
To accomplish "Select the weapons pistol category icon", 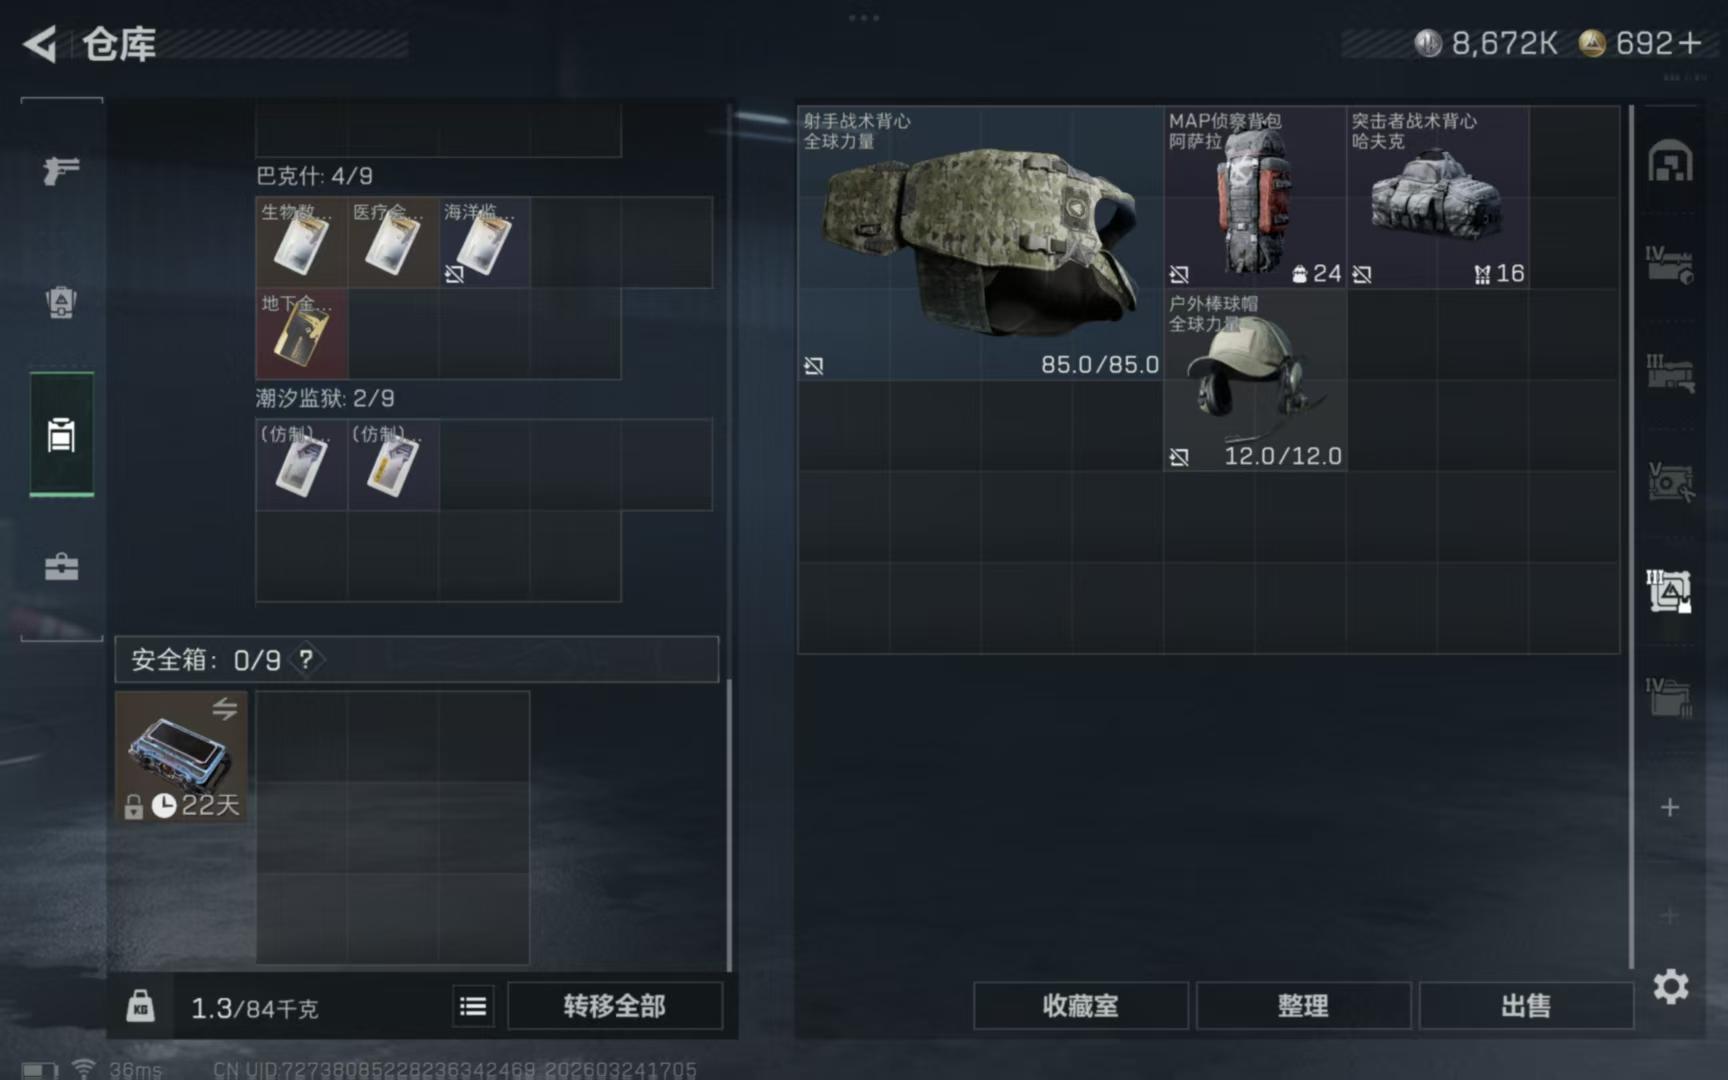I will coord(61,170).
